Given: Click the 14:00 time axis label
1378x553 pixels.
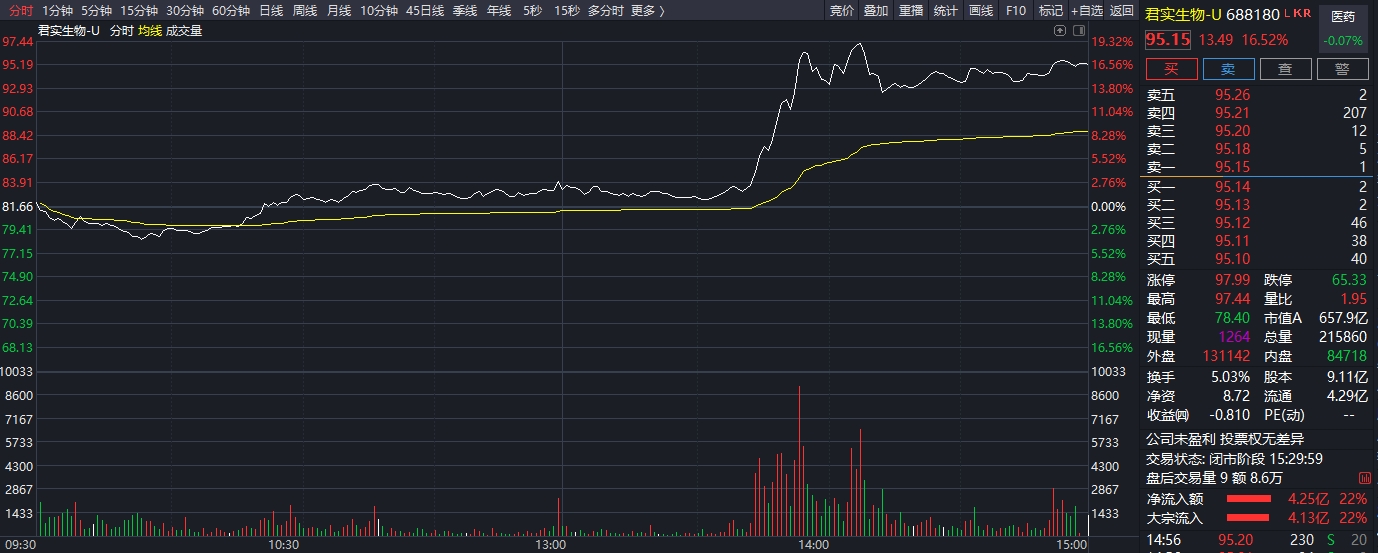Looking at the screenshot, I should click(813, 546).
